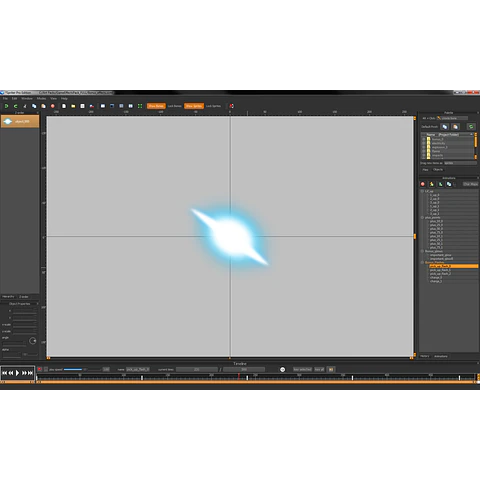Open the Help menu
Viewport: 480px width, 480px height.
64,98
